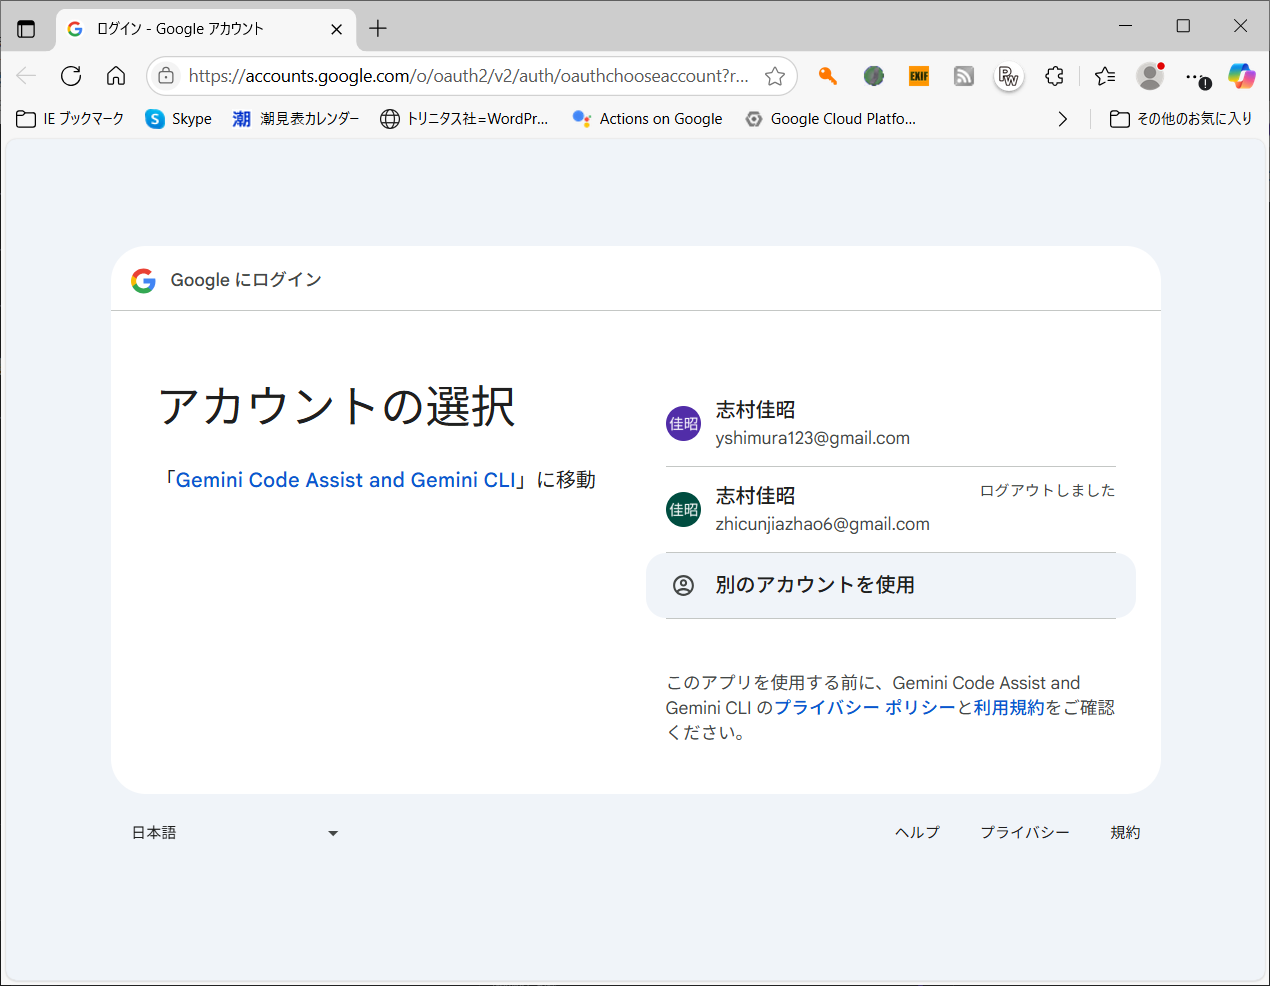View site information lock icon
Image resolution: width=1270 pixels, height=986 pixels.
coord(166,76)
